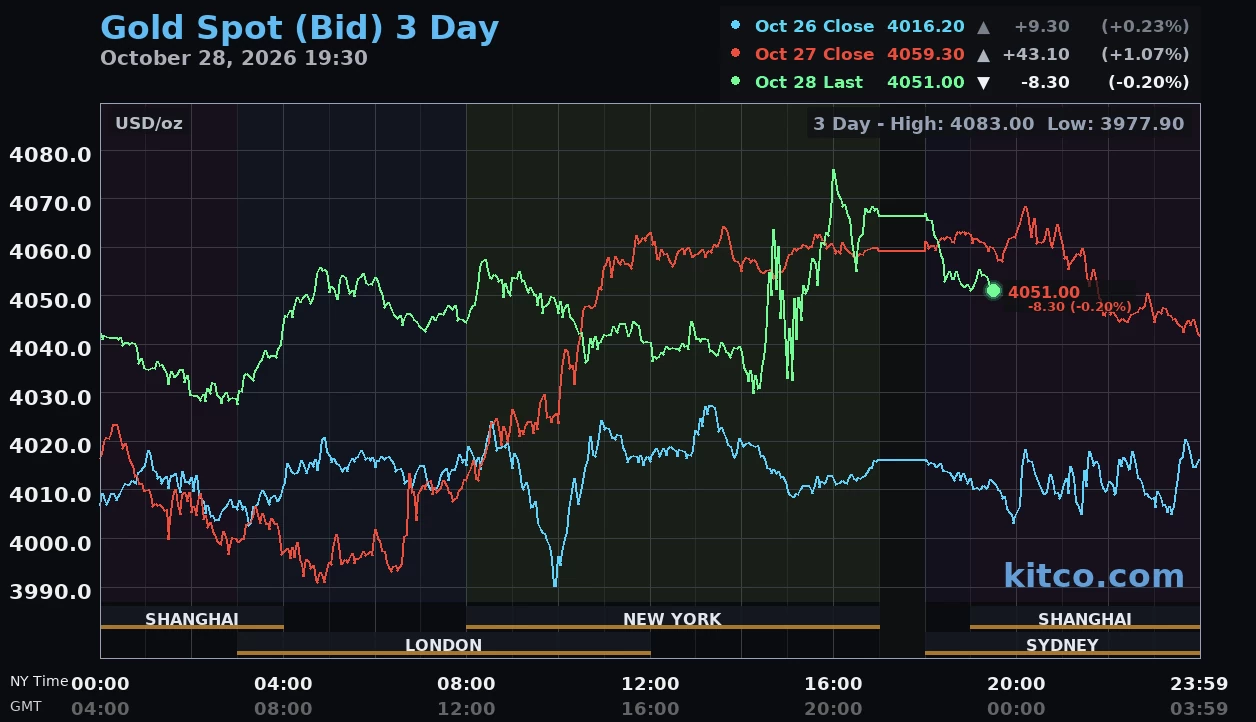
Task: Click the red Oct 27 legend dot
Action: coord(736,54)
